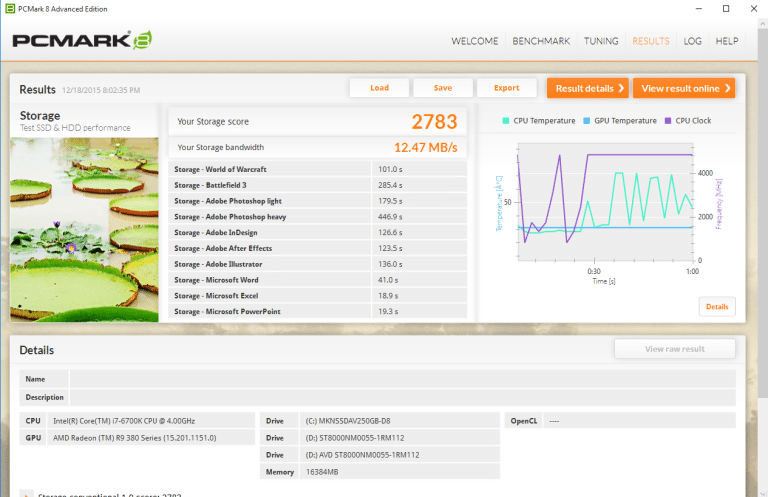Switch to the BENCHMARK tab
Viewport: 768px width, 497px height.
tap(541, 41)
